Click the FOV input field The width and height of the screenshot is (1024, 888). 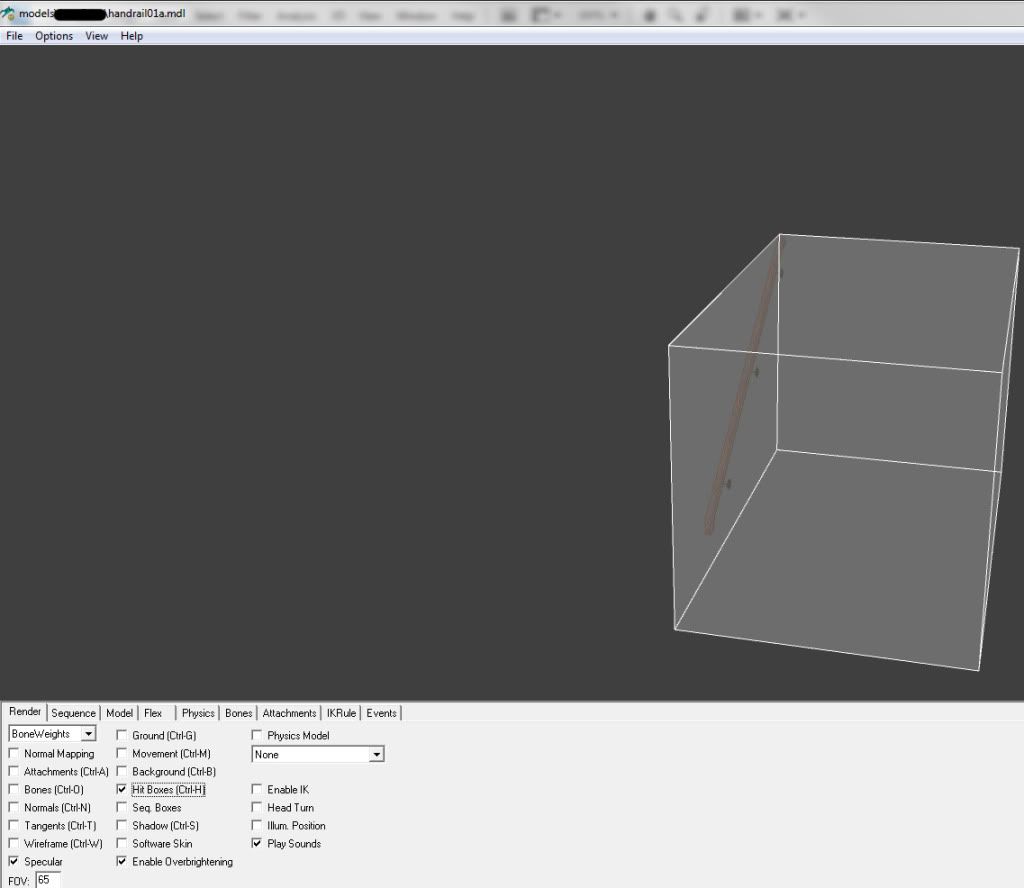(x=48, y=880)
